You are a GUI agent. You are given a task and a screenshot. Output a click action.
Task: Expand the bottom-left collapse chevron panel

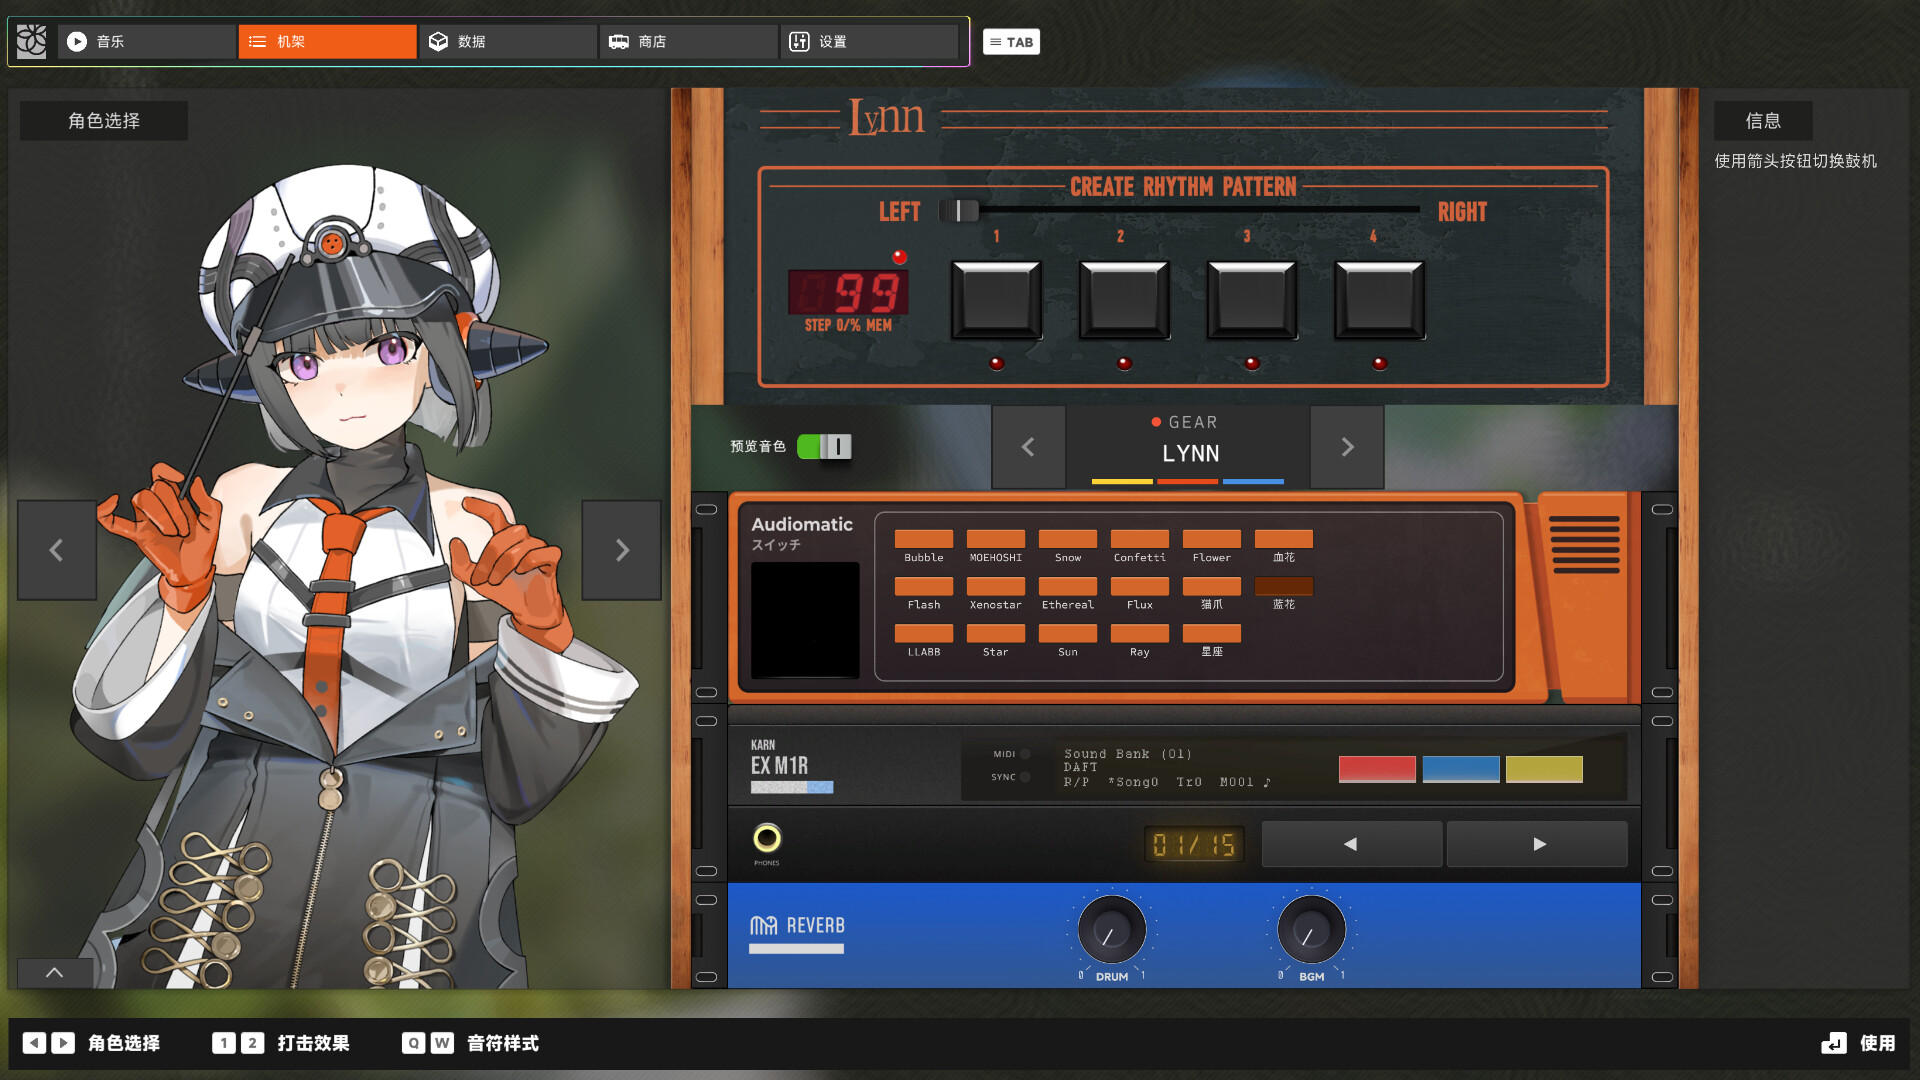(55, 972)
